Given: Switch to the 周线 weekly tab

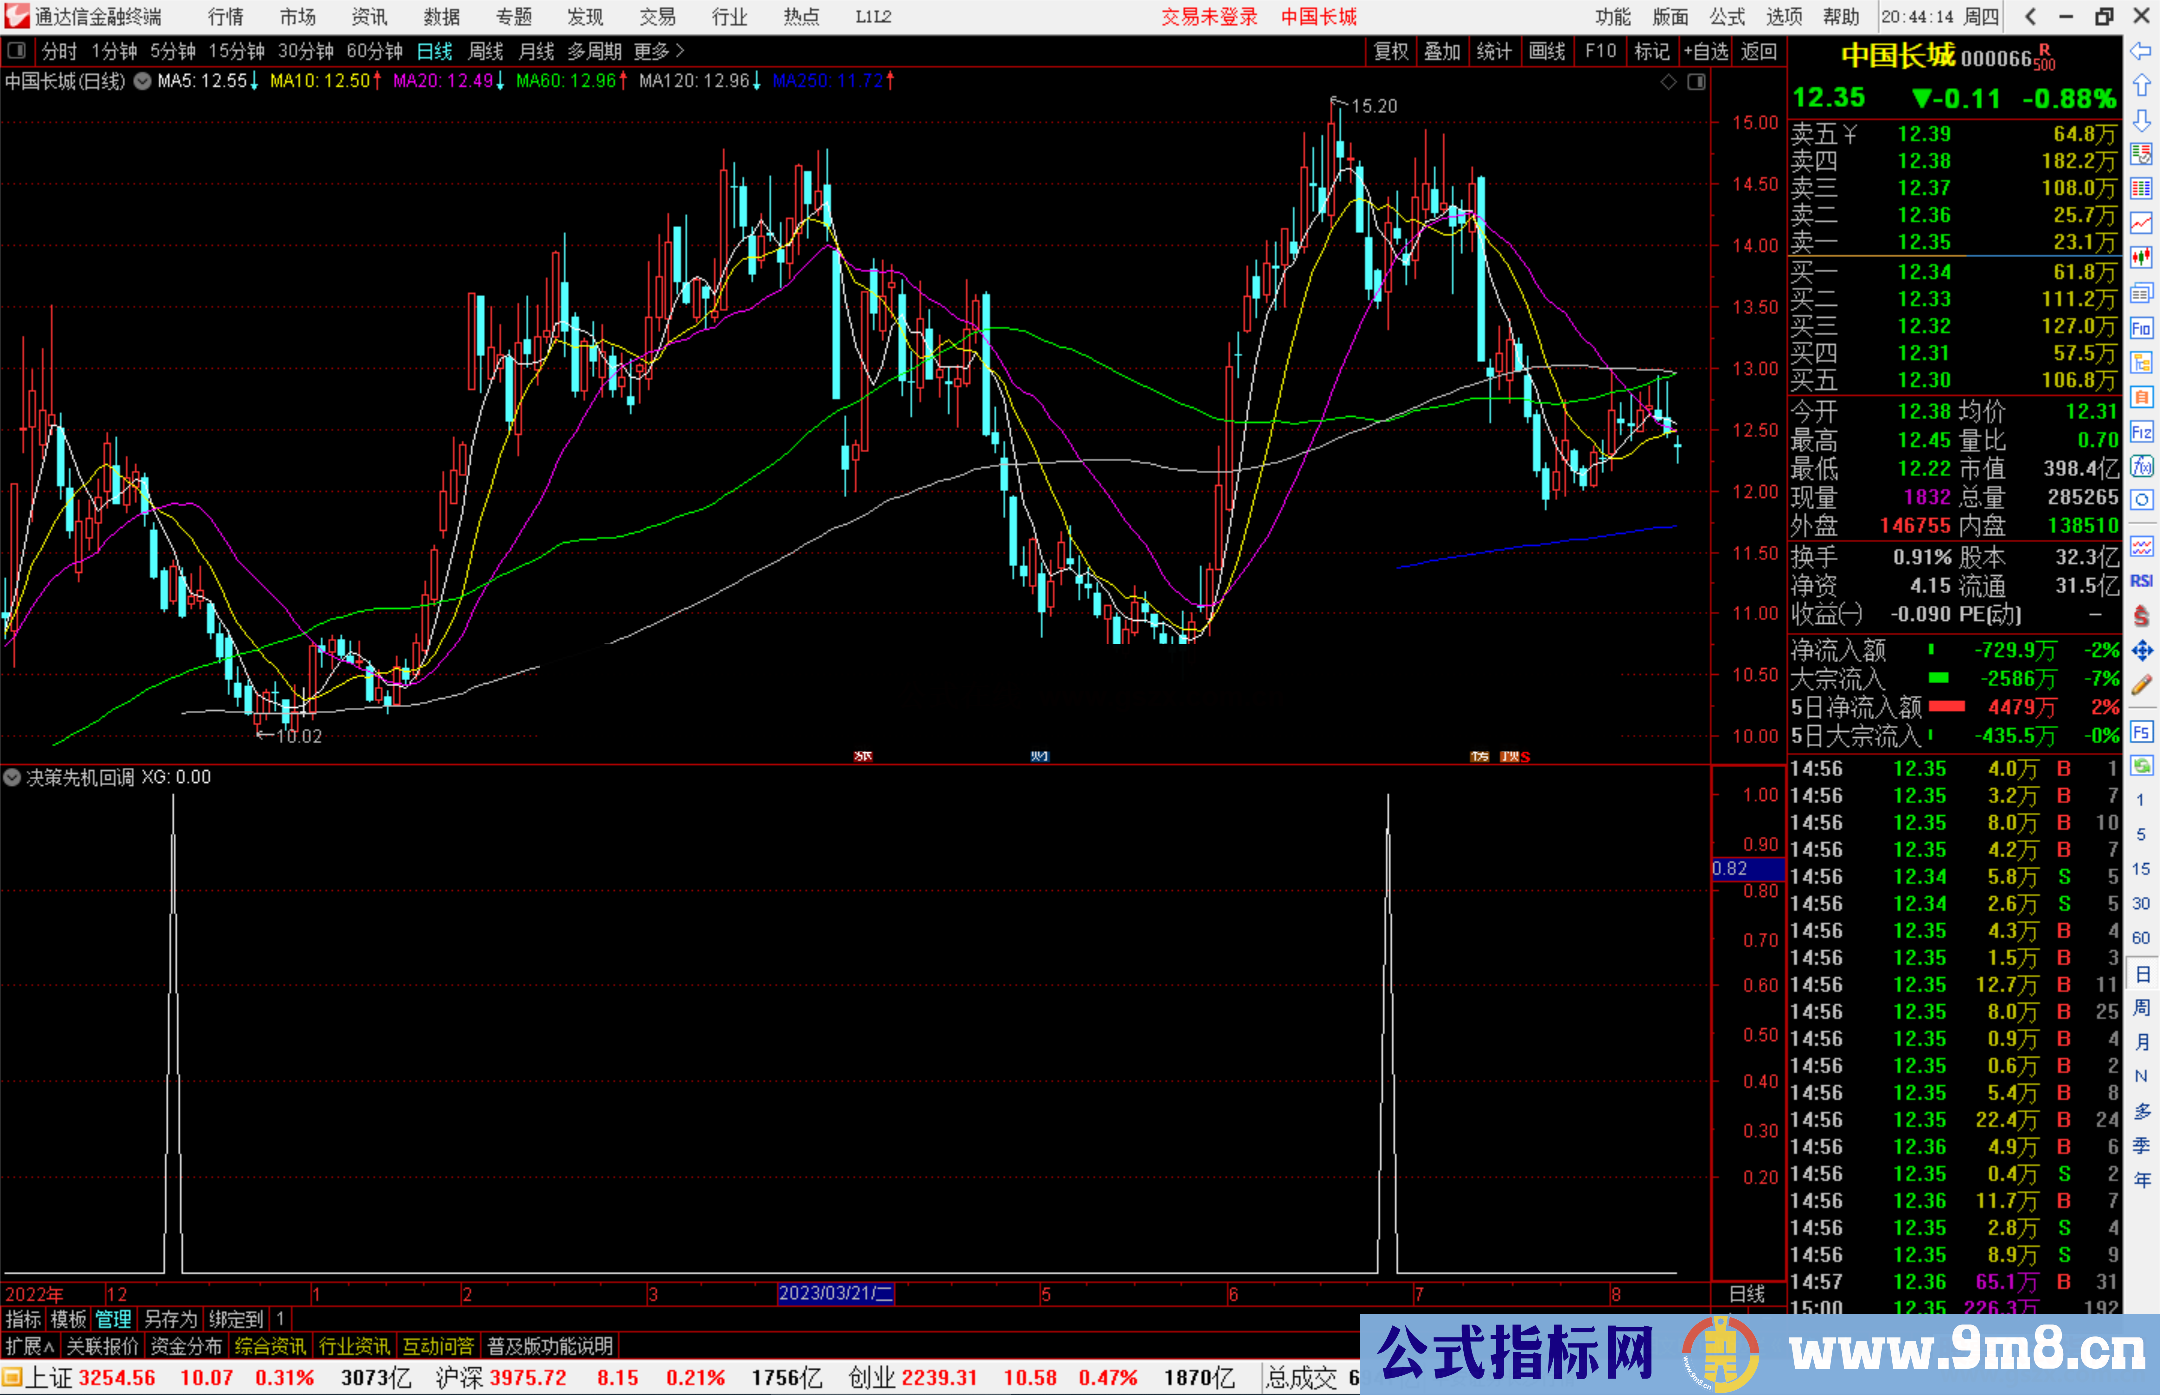Looking at the screenshot, I should pos(485,51).
